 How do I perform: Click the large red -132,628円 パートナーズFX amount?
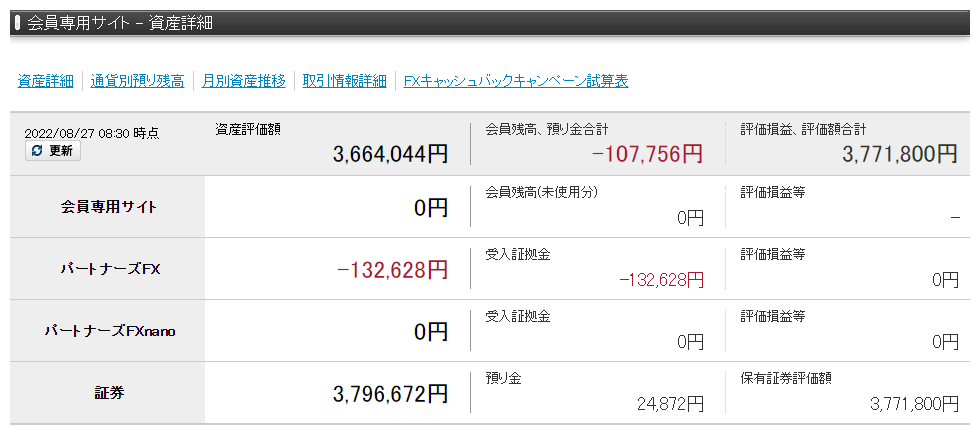[392, 270]
